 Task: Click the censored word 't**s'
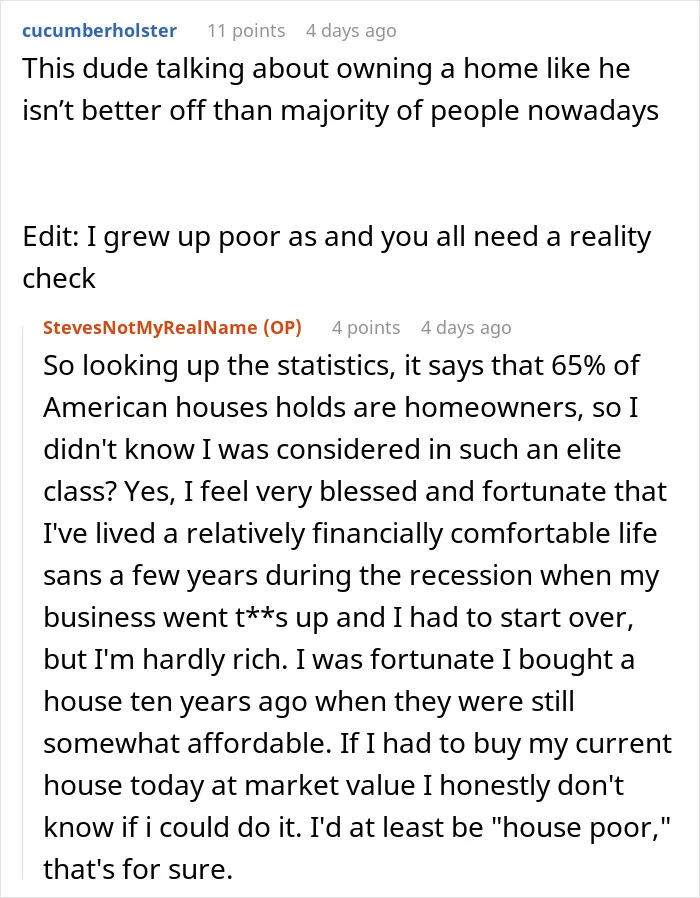point(261,617)
